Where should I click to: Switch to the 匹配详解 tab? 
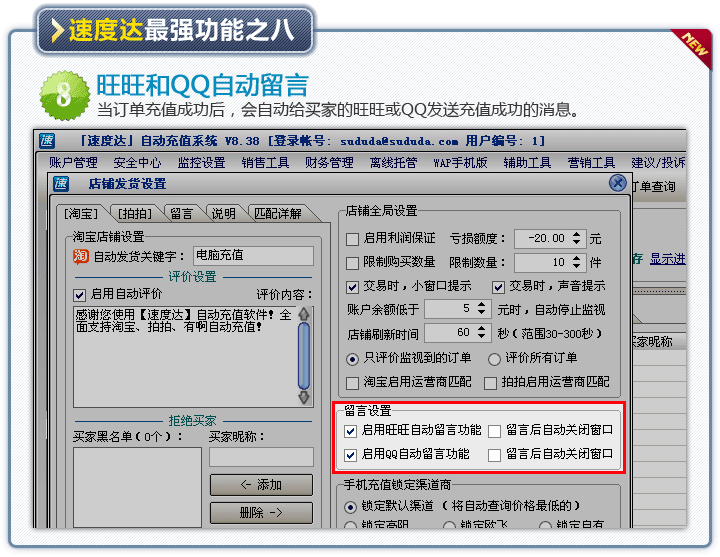point(278,214)
